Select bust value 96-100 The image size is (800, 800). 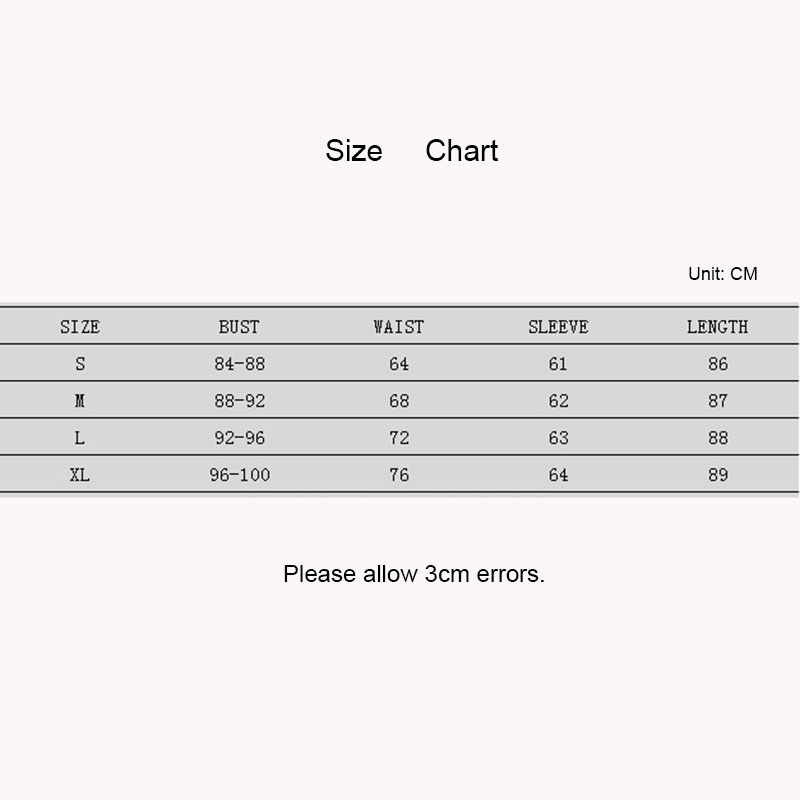coord(239,475)
